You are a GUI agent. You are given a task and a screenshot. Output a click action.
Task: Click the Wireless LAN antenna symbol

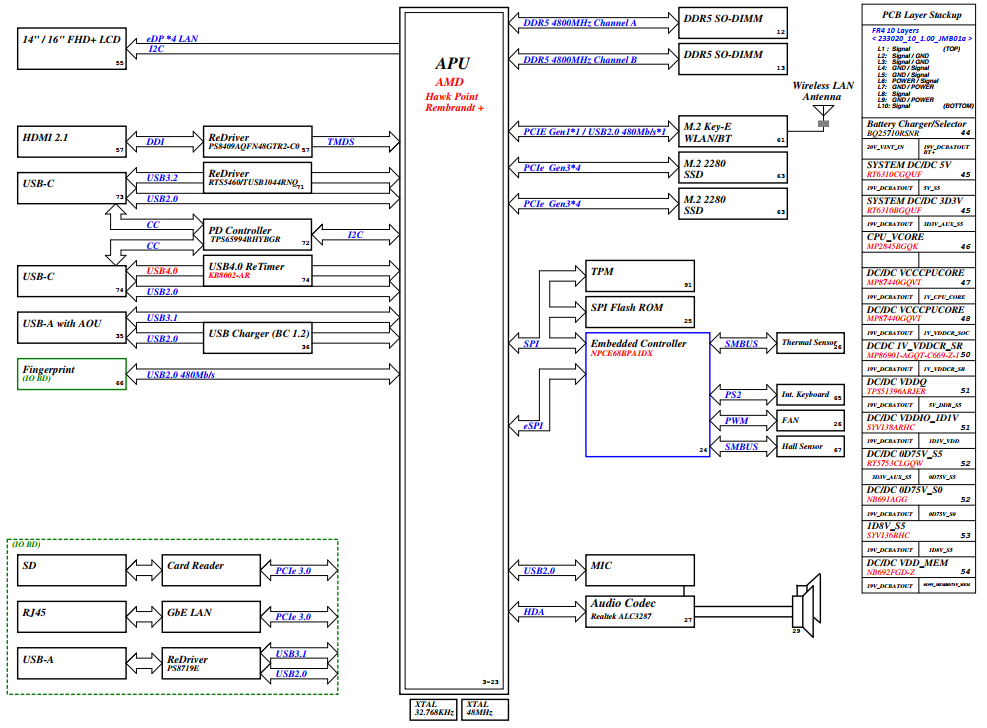[x=823, y=116]
